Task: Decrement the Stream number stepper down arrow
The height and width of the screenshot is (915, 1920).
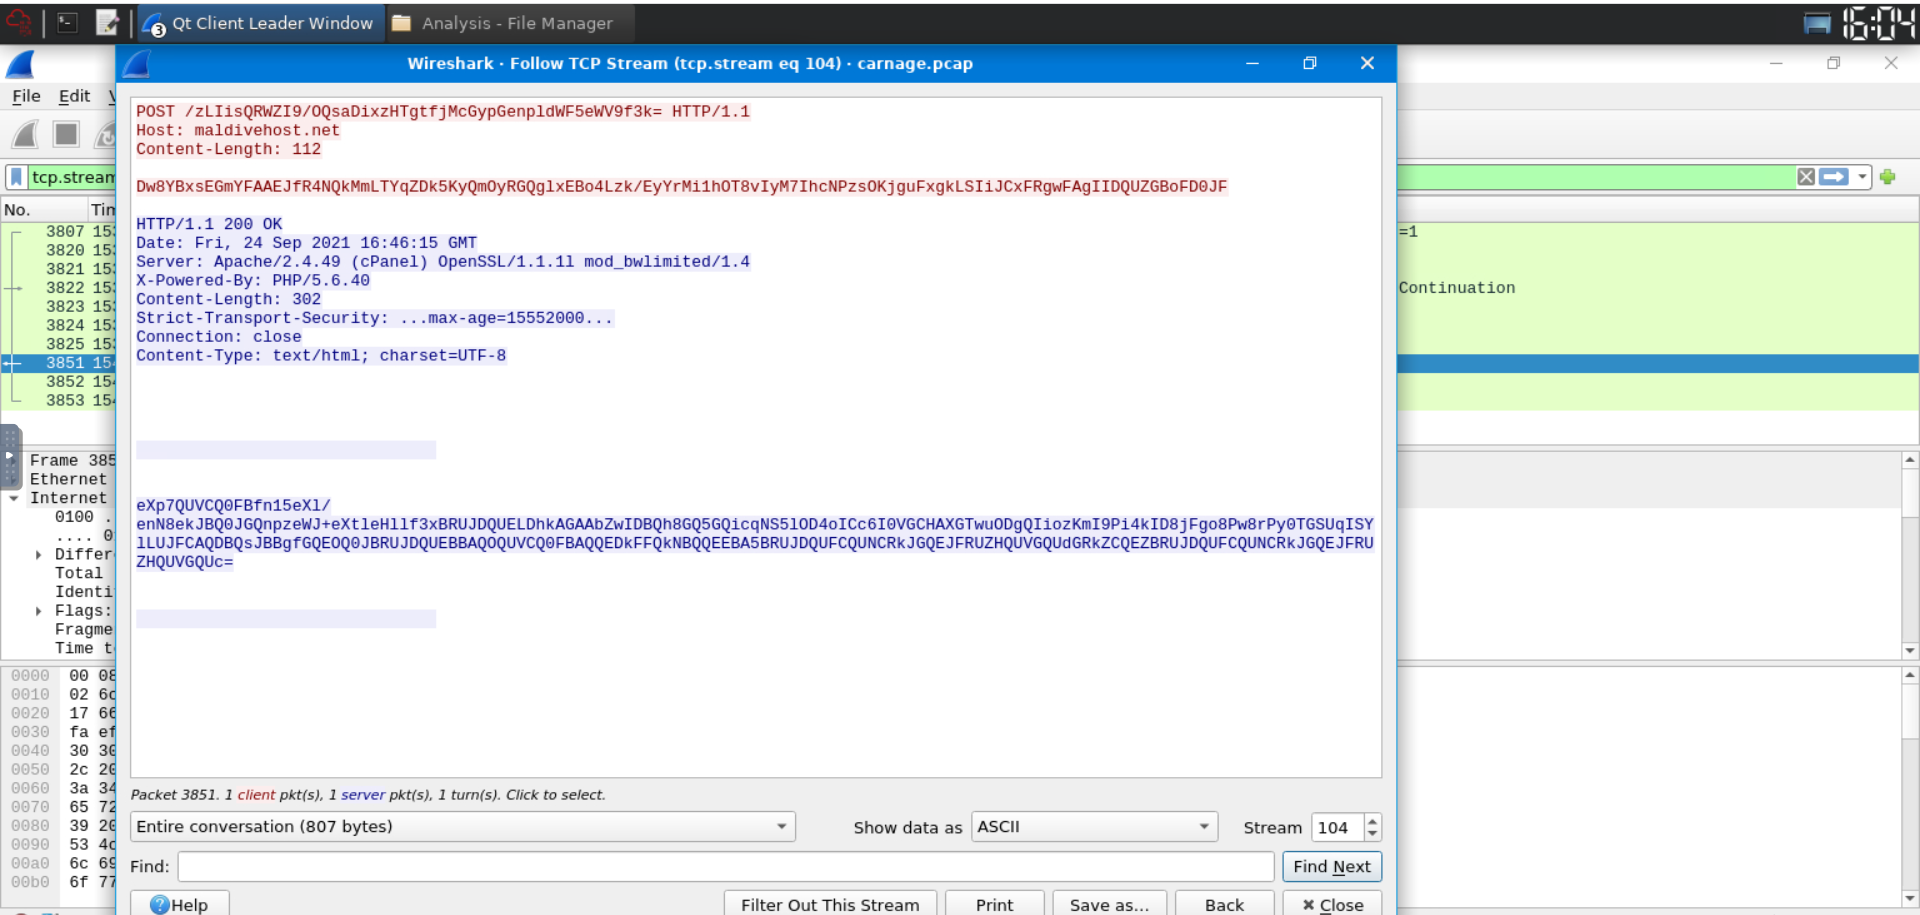Action: point(1372,834)
